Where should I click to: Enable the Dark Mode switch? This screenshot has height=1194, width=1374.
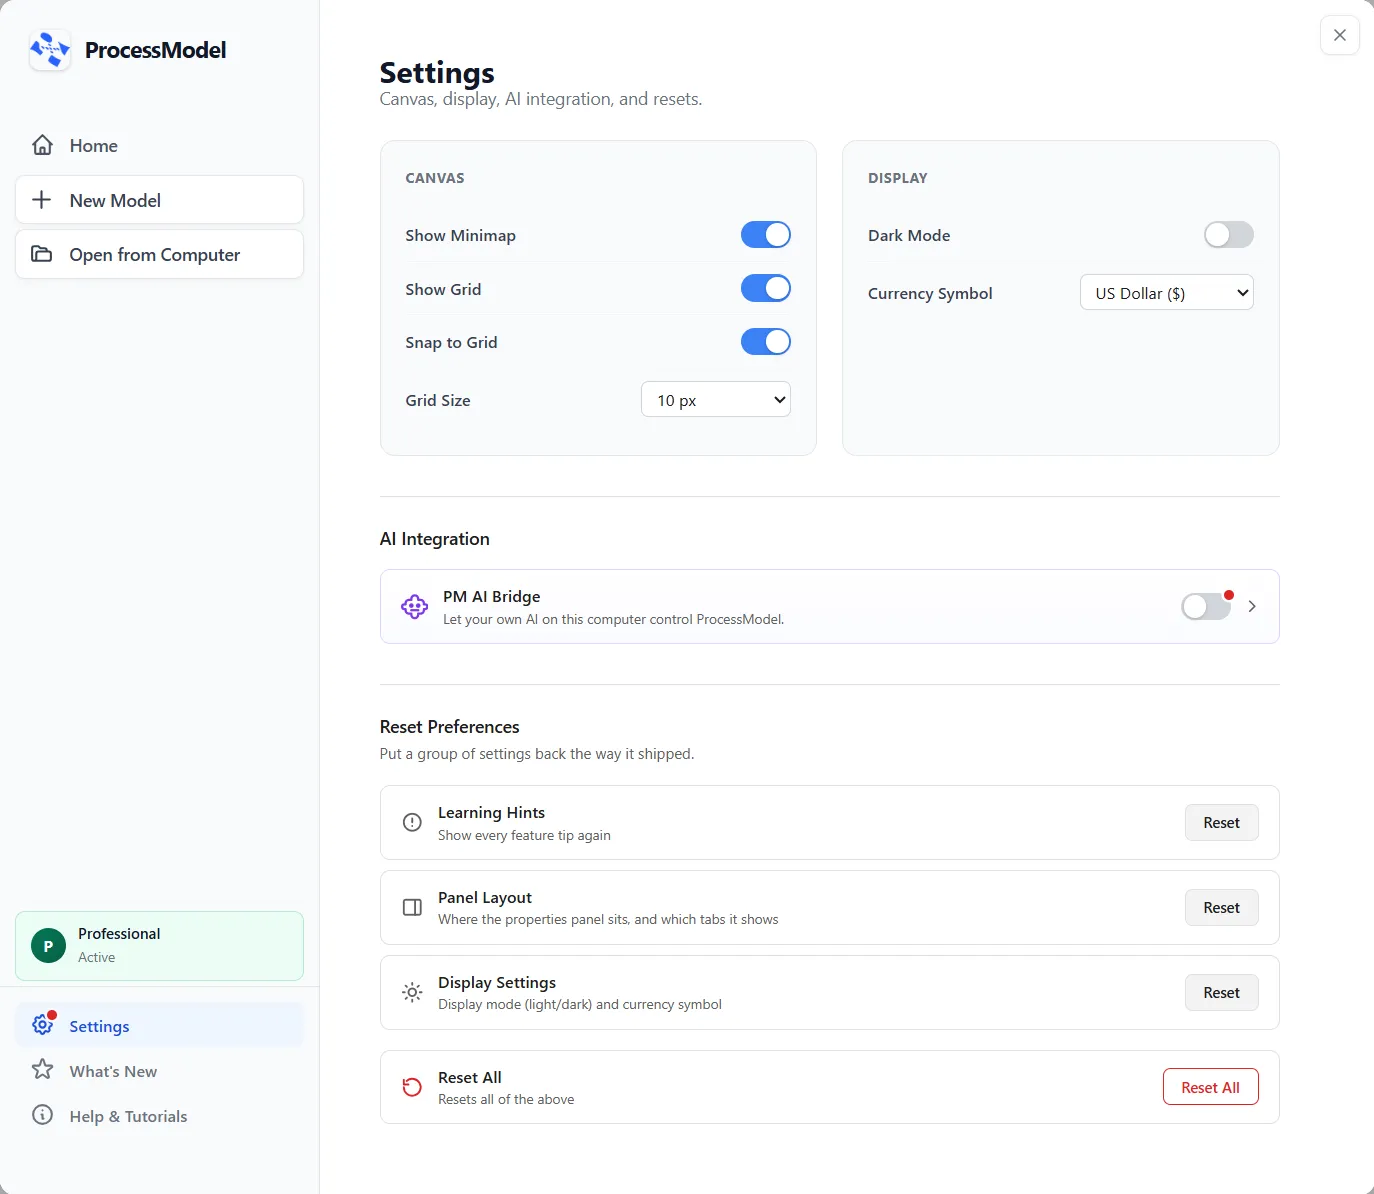click(x=1229, y=235)
